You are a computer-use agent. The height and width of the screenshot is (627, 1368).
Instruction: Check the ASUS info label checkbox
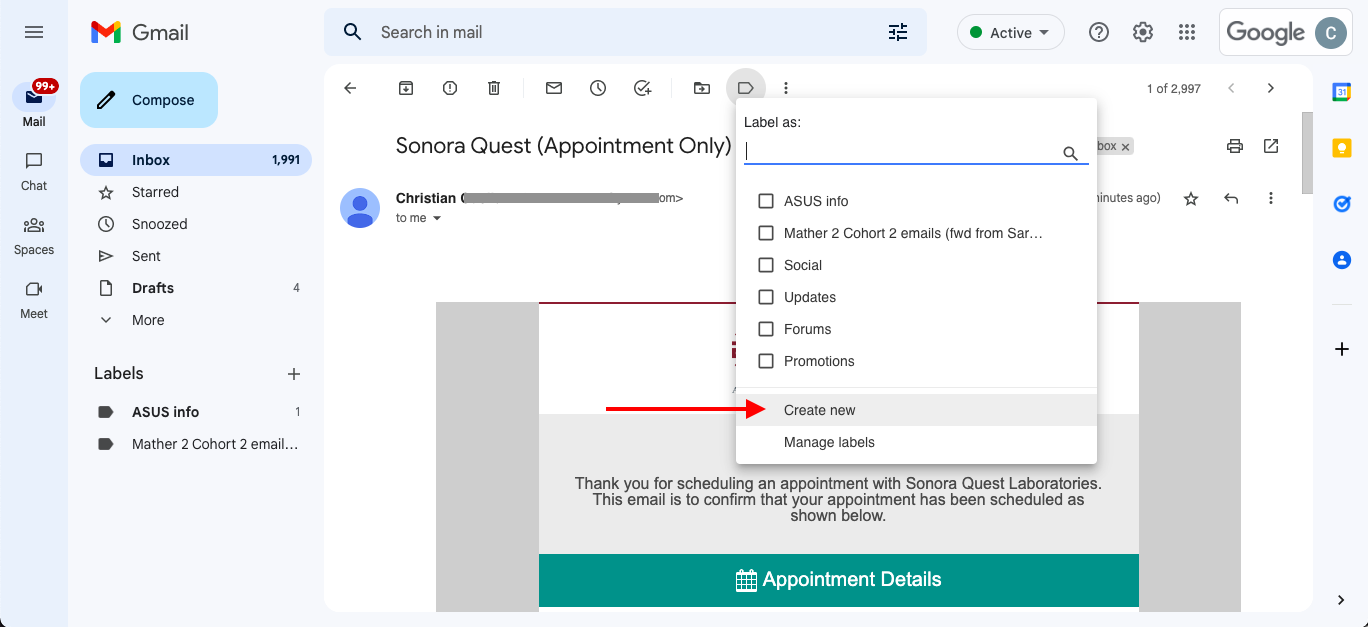pos(766,201)
